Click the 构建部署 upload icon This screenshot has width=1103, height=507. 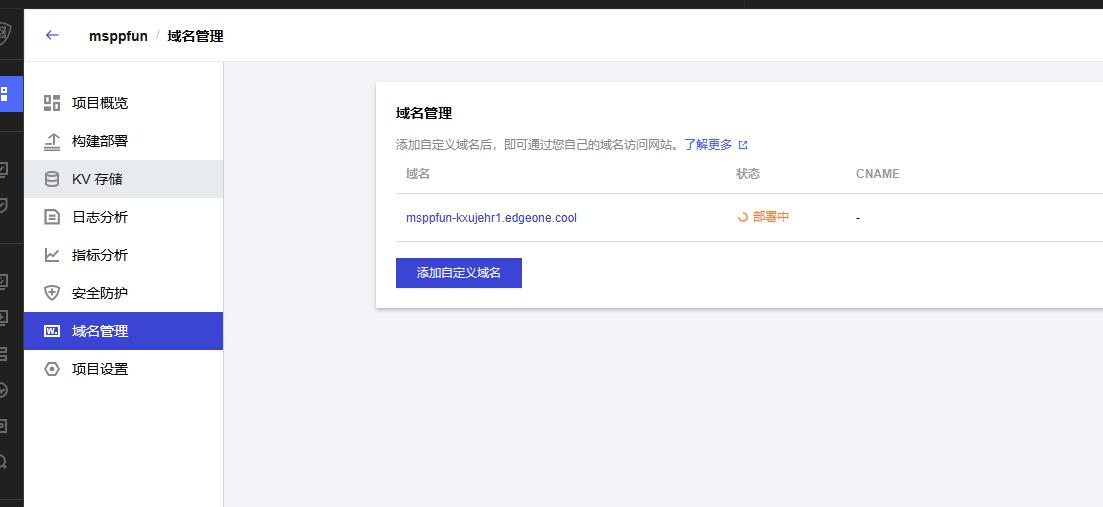pyautogui.click(x=52, y=141)
